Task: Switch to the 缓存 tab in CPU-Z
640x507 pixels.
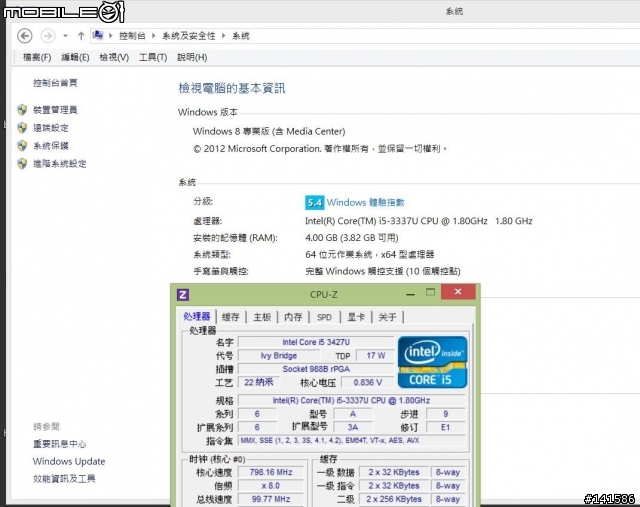Action: [231, 317]
